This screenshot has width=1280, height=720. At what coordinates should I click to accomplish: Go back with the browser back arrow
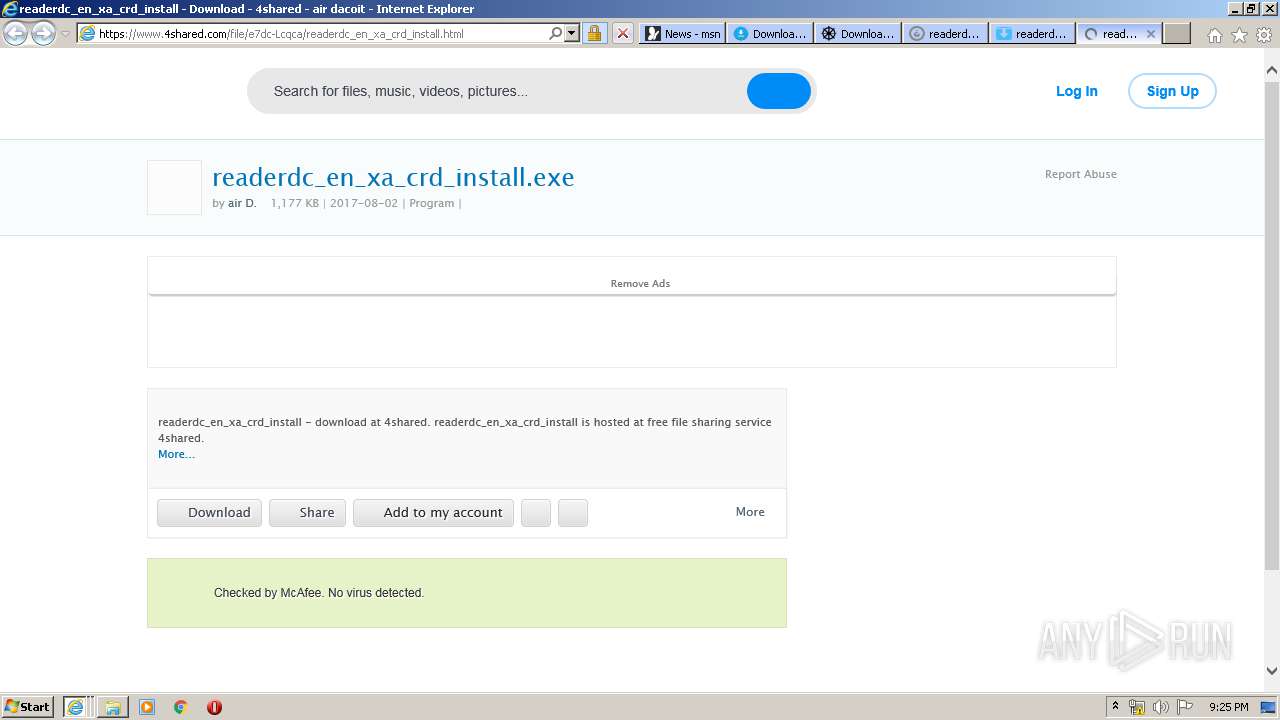pyautogui.click(x=15, y=33)
